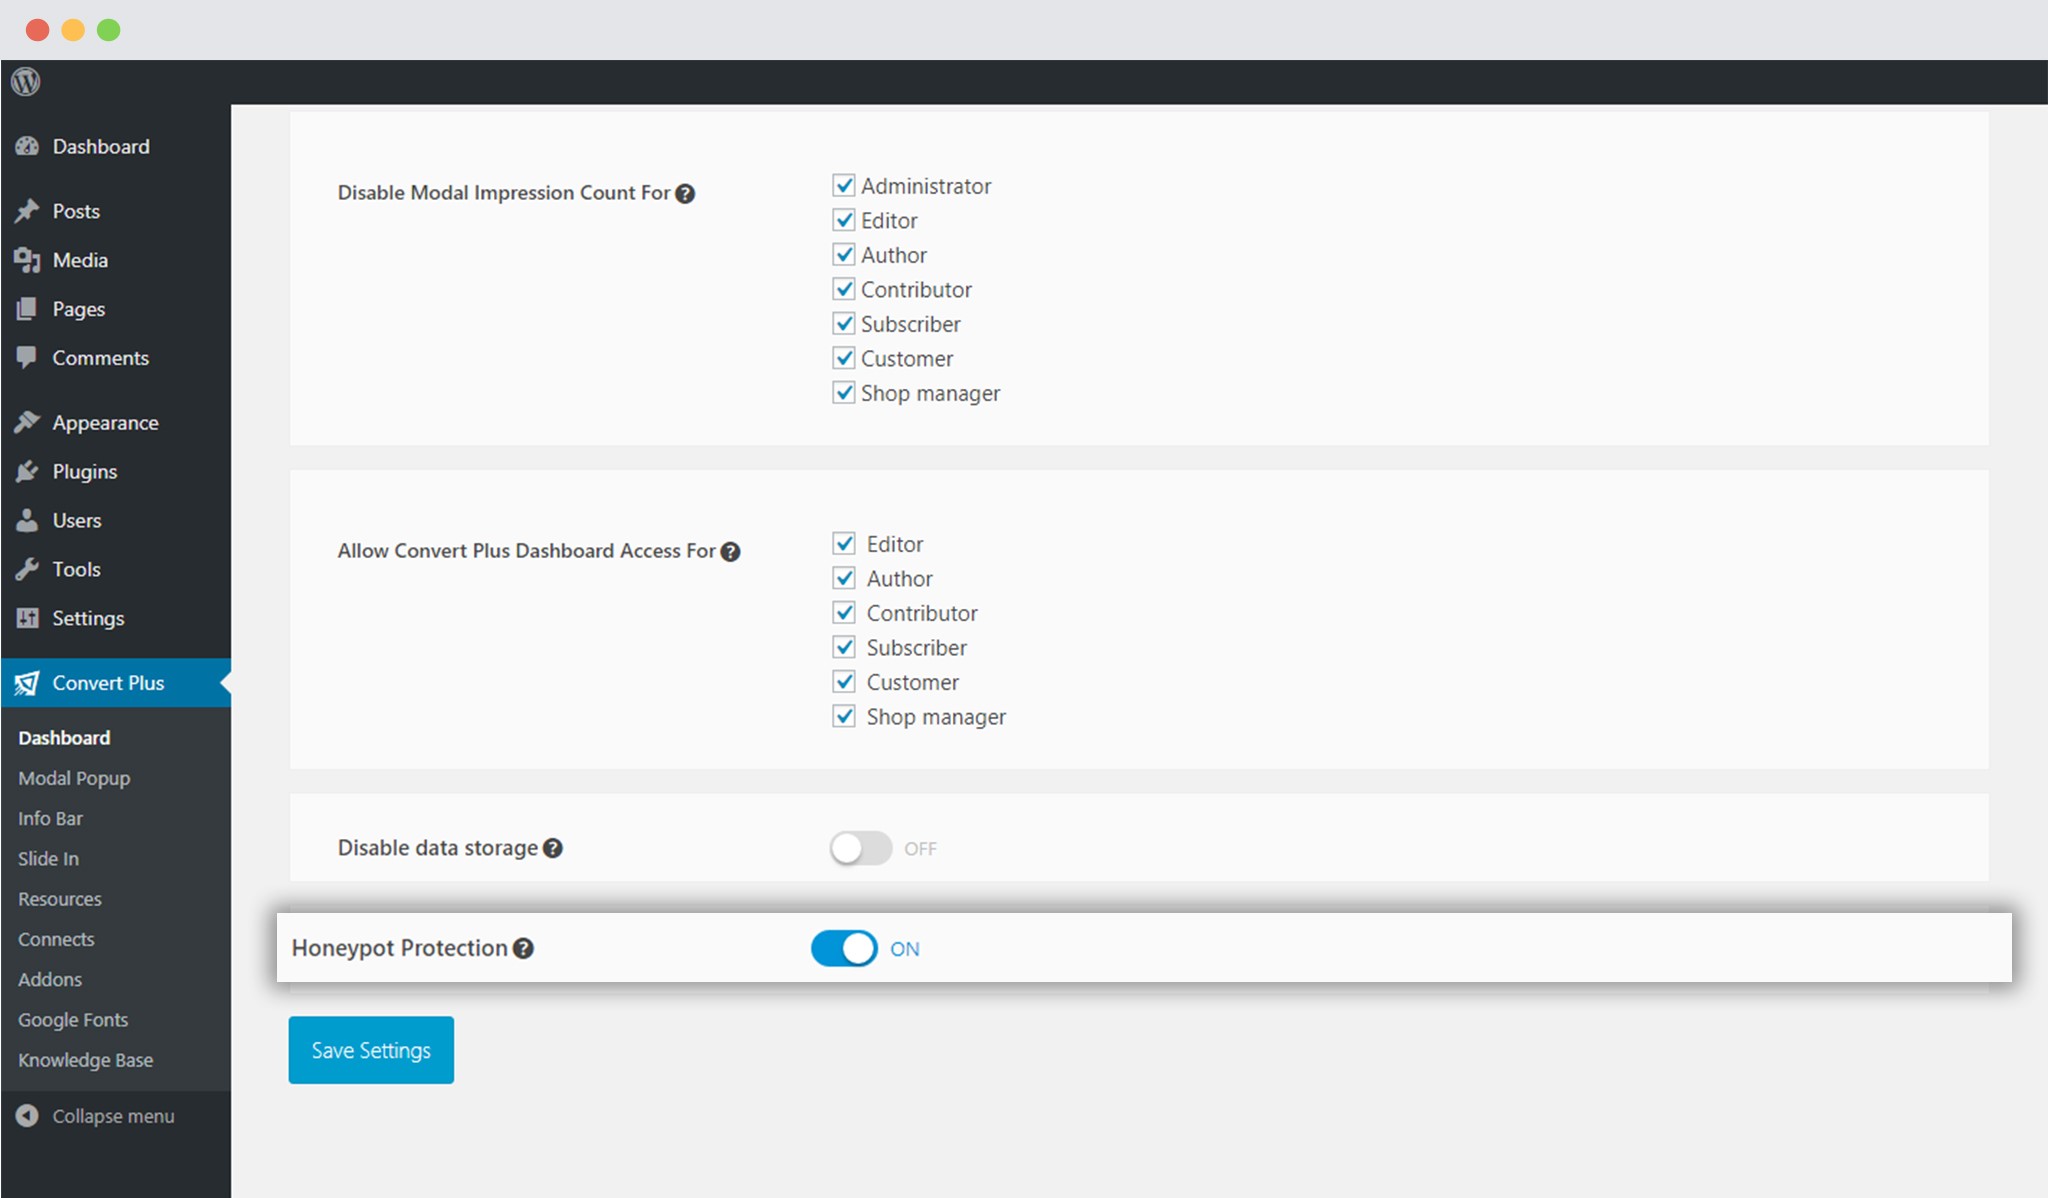Click the Collapse menu label

[113, 1116]
